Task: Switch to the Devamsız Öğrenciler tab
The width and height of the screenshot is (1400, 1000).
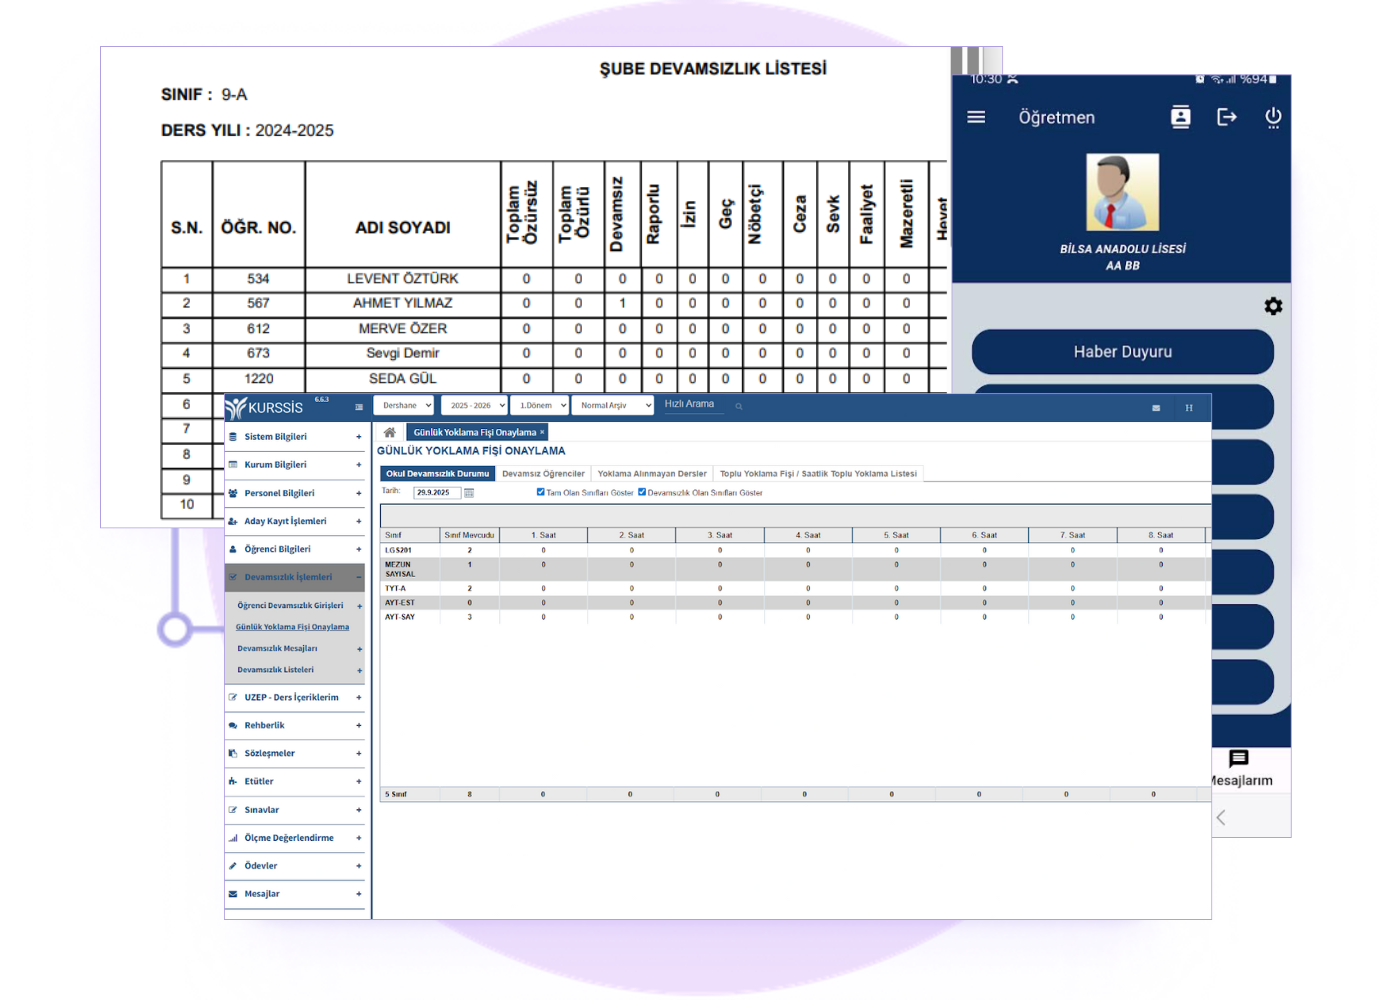Action: pos(543,474)
